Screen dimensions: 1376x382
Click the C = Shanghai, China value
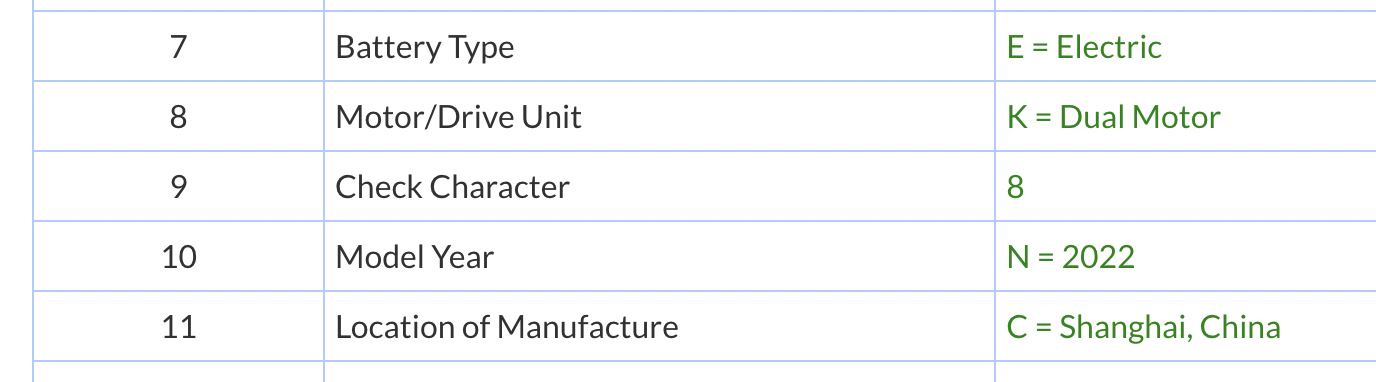pos(1144,327)
